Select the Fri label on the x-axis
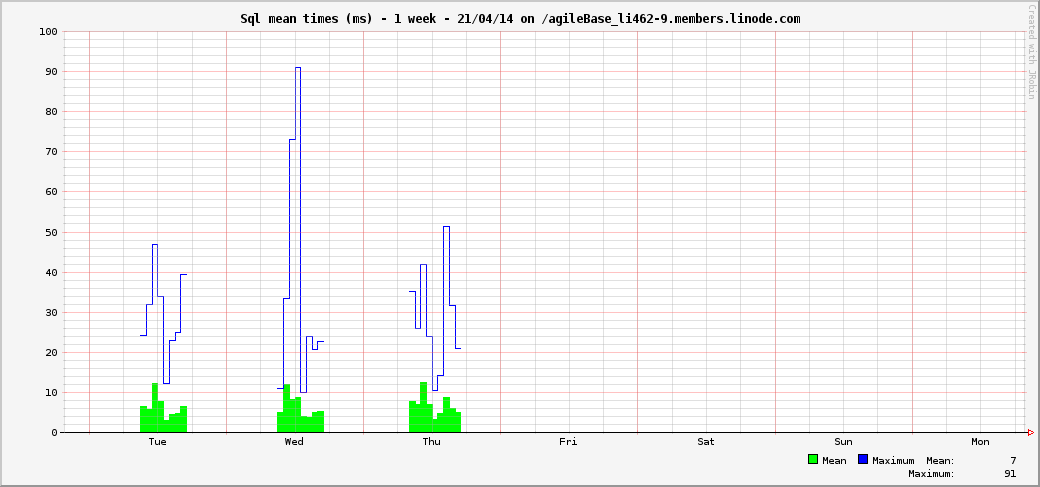The height and width of the screenshot is (487, 1040). [568, 441]
